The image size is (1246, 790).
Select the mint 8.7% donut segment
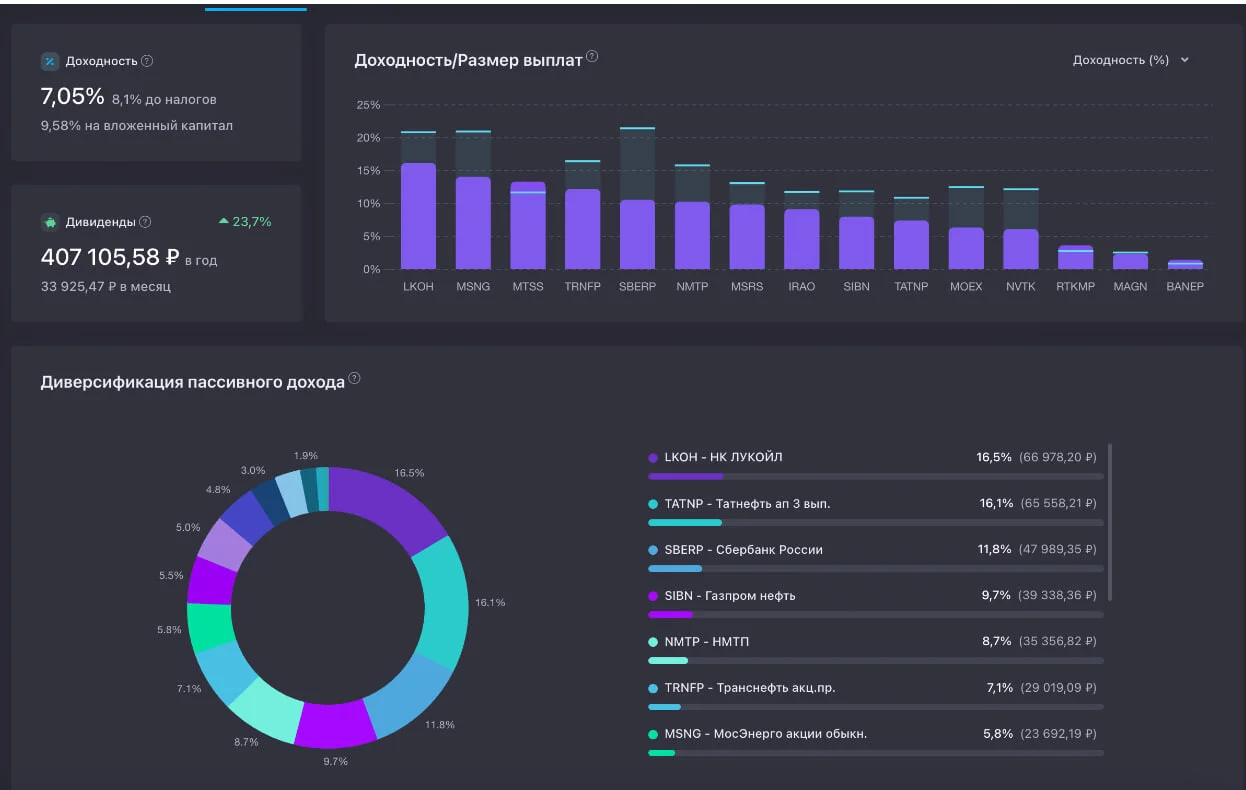click(x=265, y=708)
